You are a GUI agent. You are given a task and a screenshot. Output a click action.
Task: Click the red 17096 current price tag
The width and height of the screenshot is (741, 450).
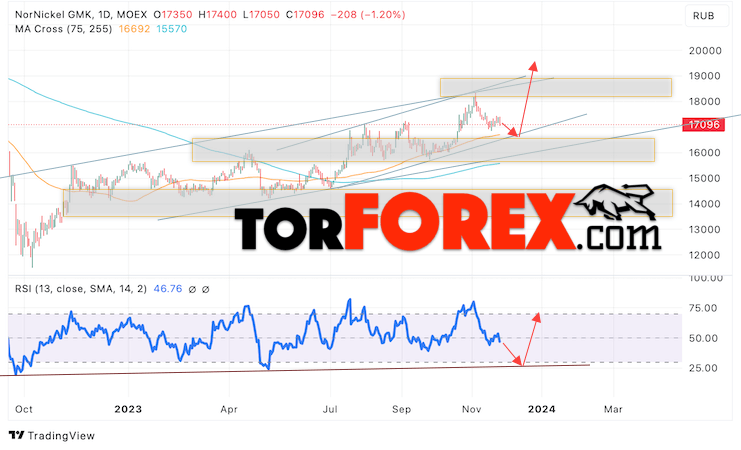704,125
